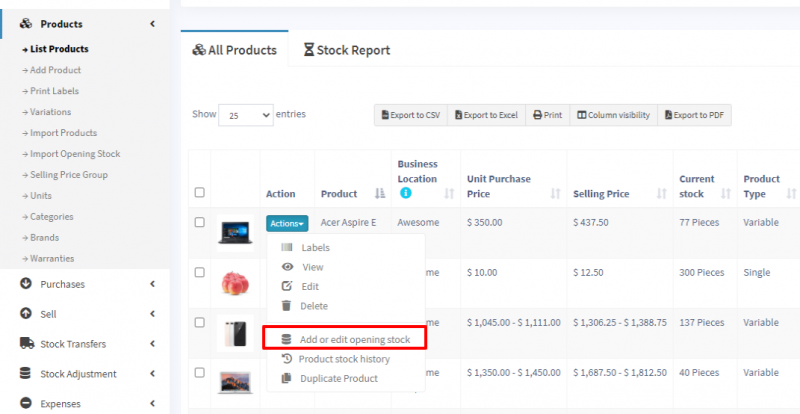
Task: Click the Sell arrow-up circle icon
Action: pos(26,314)
